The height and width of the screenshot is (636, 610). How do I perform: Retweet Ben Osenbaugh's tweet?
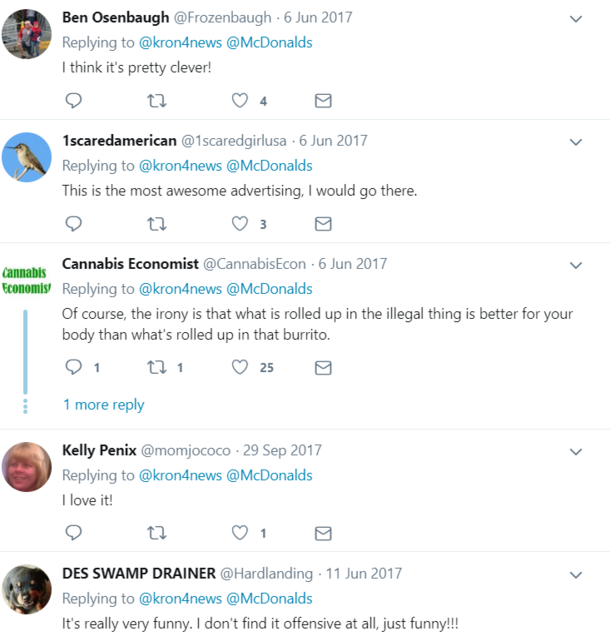(157, 100)
